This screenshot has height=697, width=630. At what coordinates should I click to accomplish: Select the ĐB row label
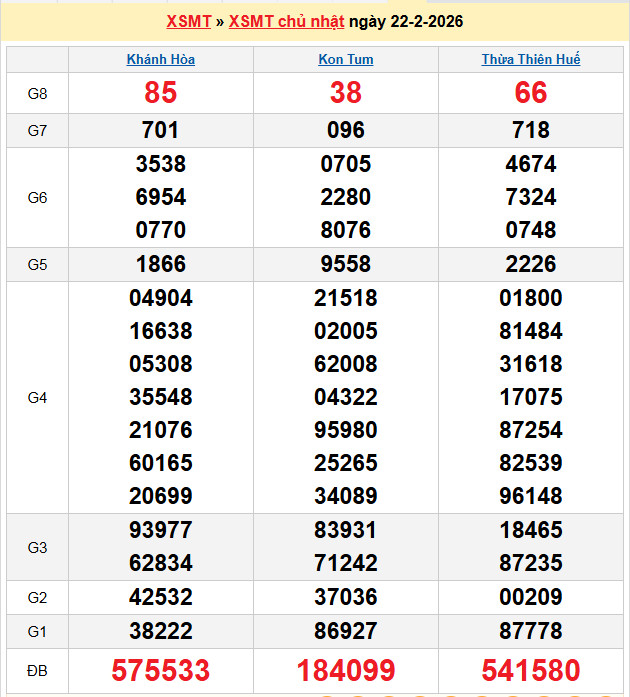tap(37, 670)
